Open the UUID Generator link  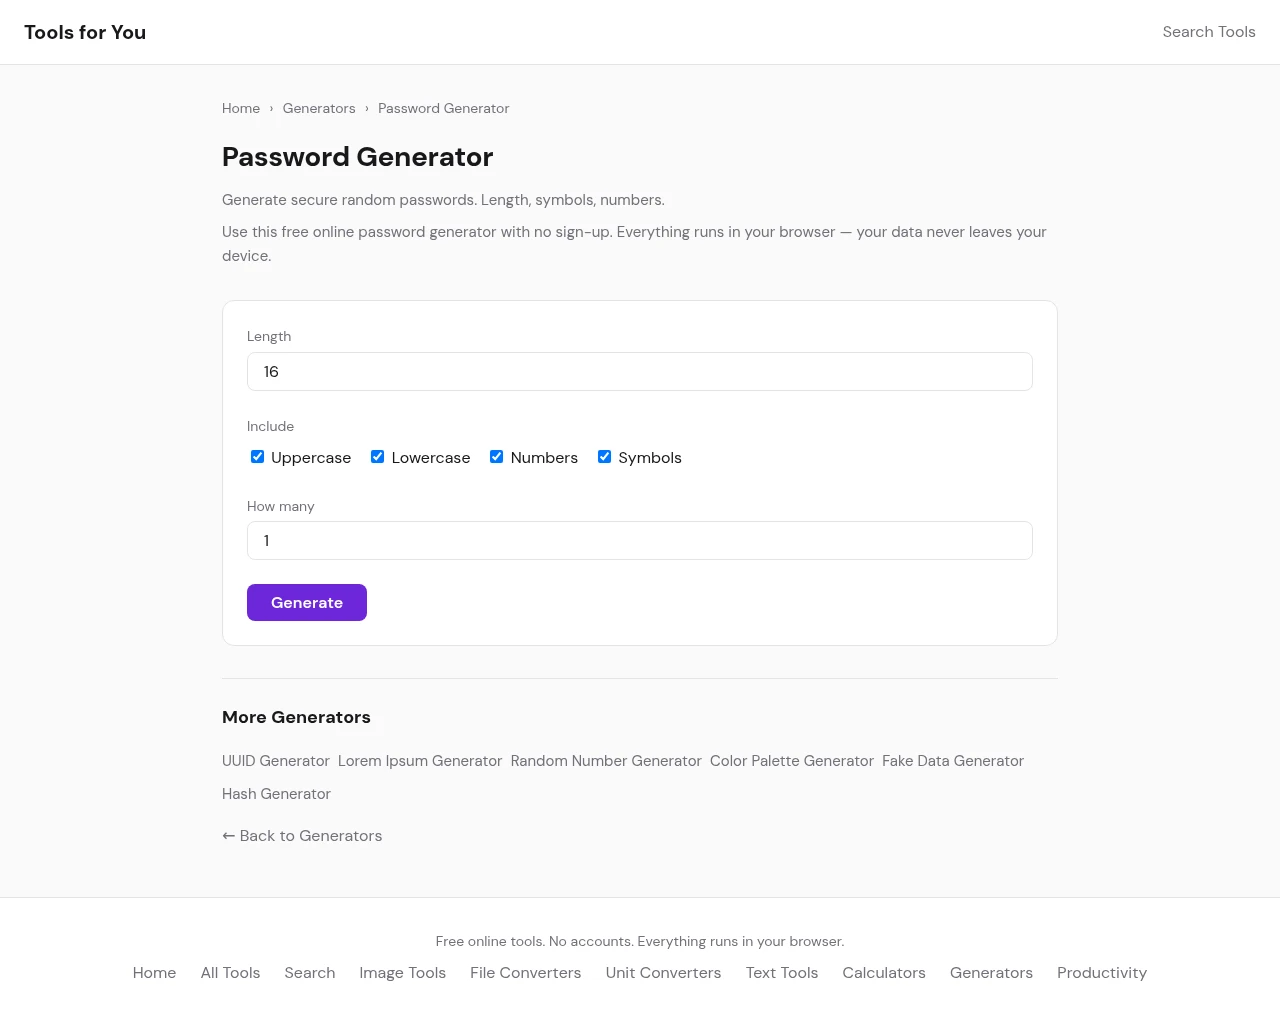click(x=276, y=761)
